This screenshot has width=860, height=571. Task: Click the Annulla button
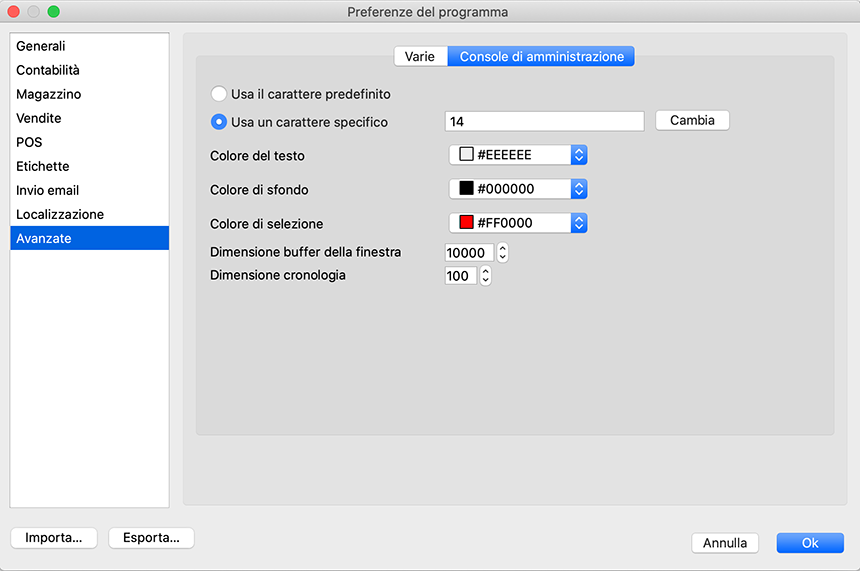(x=725, y=543)
